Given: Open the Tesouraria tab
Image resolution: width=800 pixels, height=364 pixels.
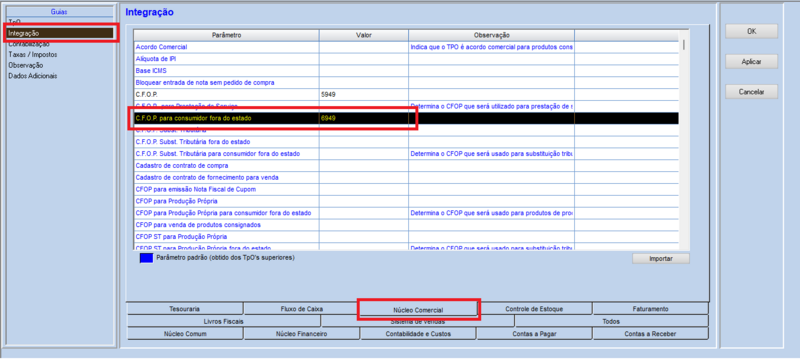Looking at the screenshot, I should 184,309.
